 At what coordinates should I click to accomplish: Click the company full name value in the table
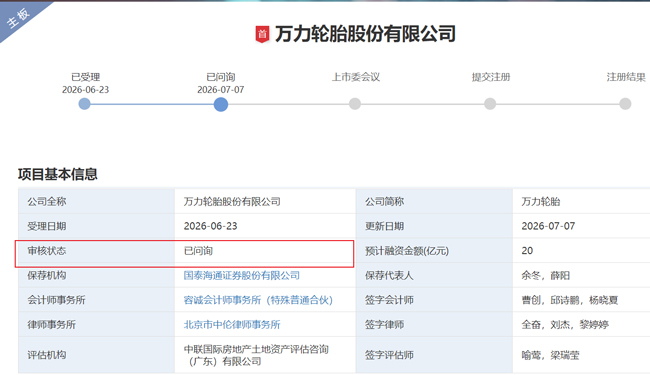coord(232,202)
